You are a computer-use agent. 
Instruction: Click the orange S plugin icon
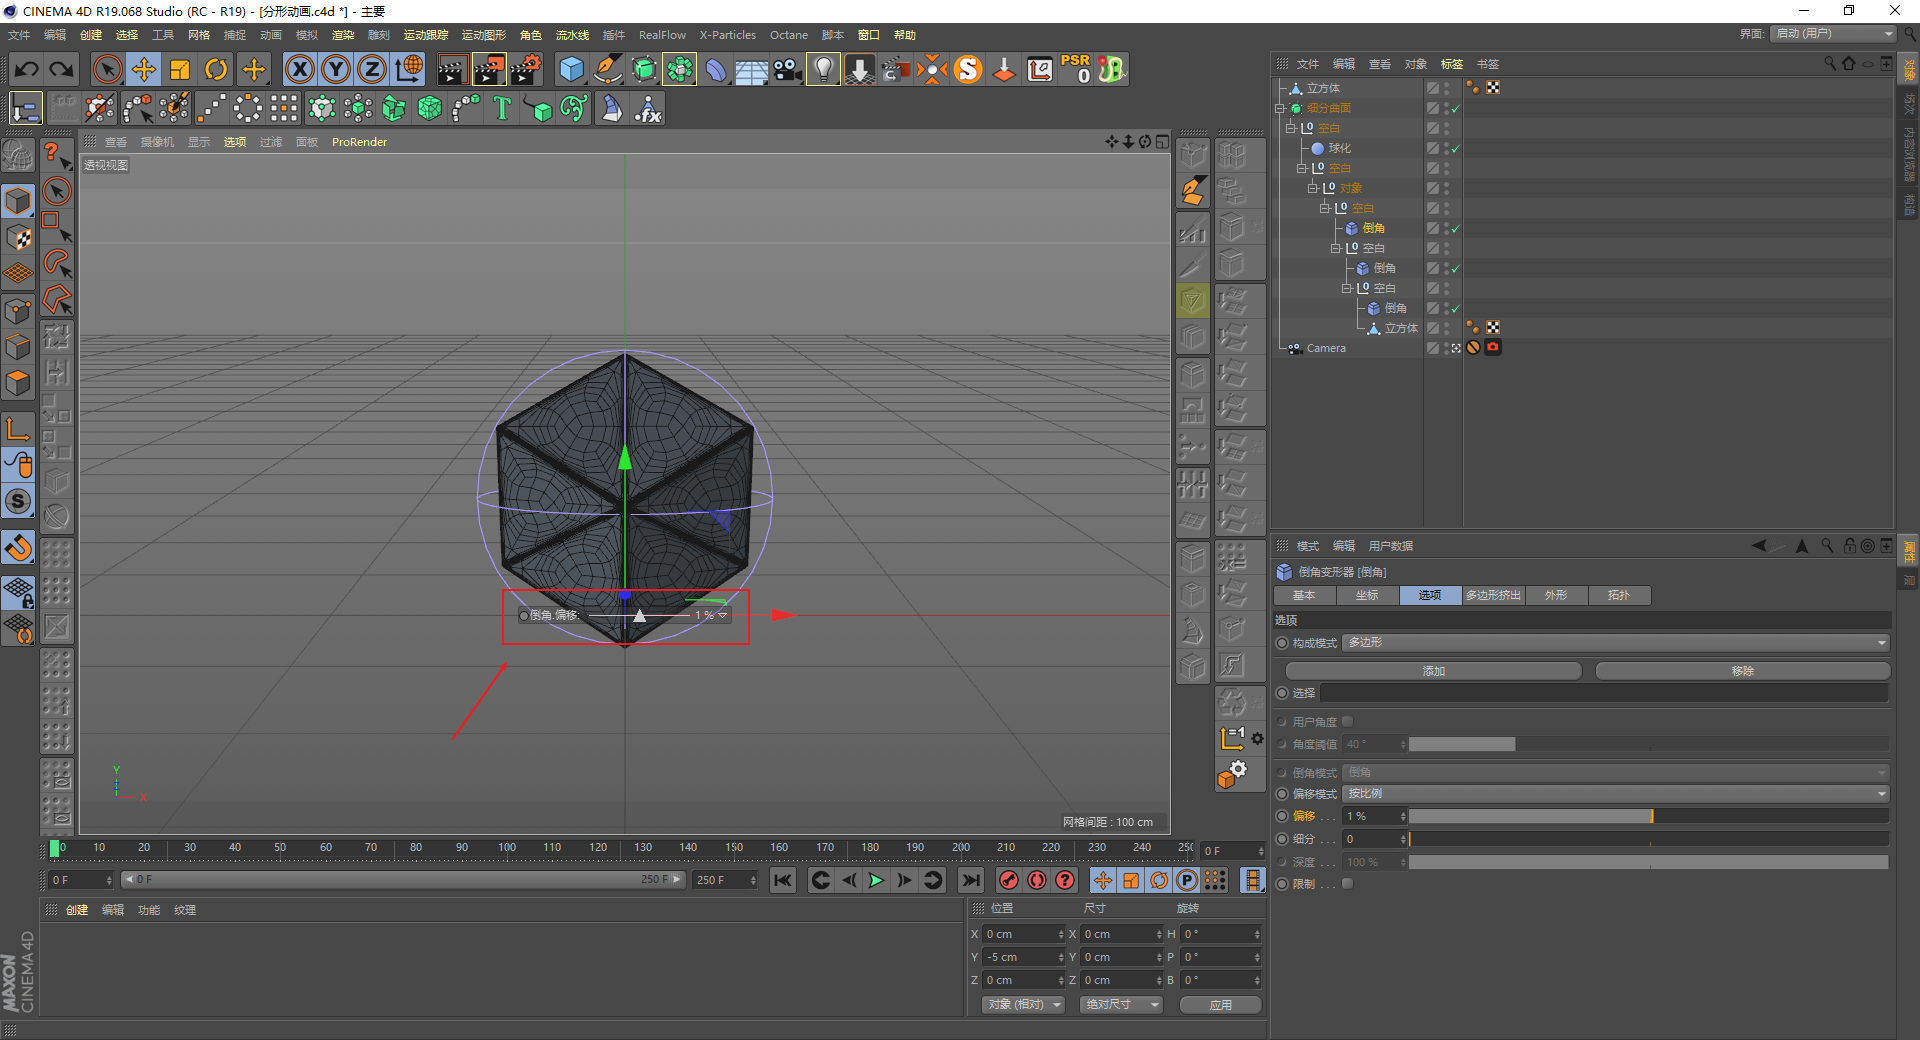[968, 69]
